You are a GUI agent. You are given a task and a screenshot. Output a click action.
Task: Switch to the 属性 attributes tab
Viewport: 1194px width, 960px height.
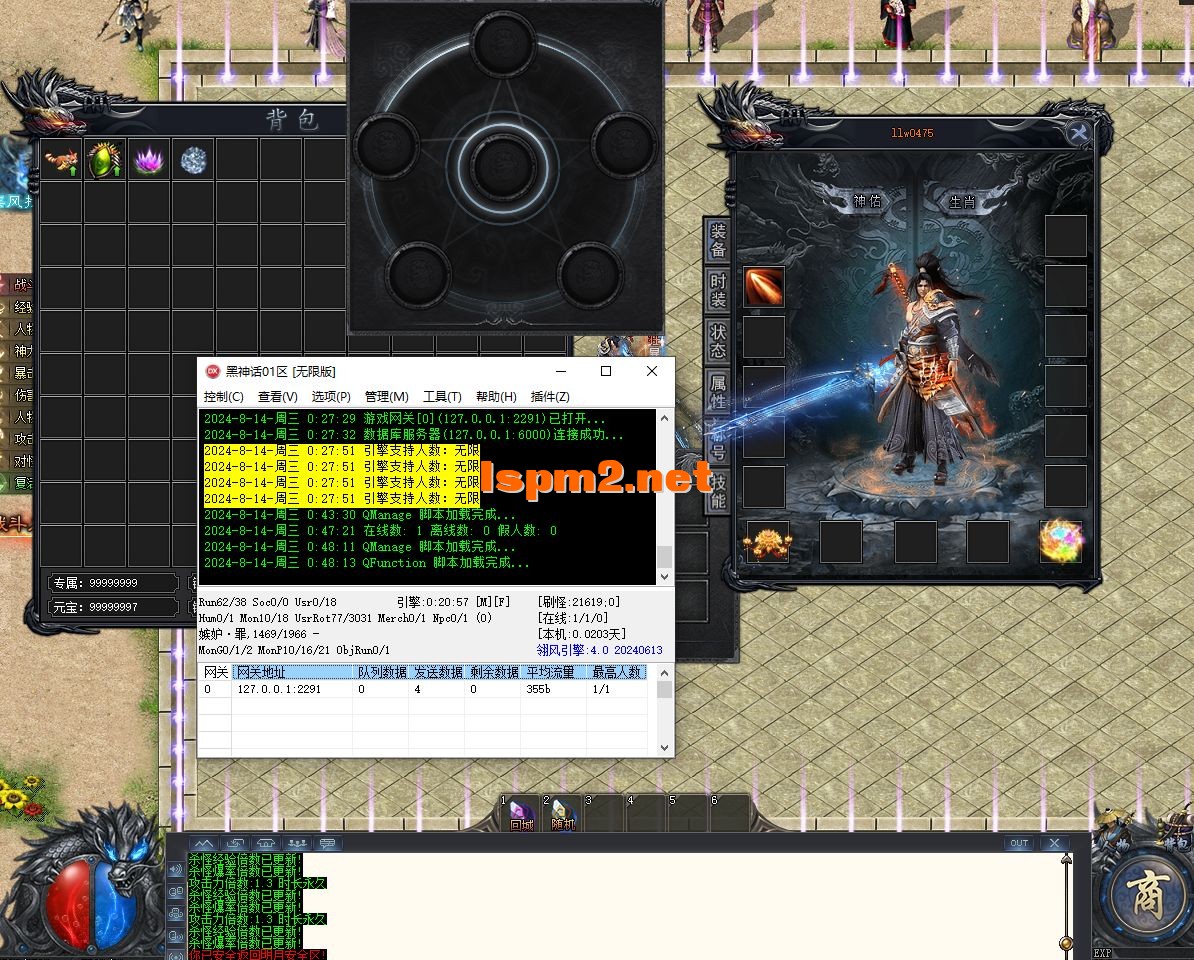point(718,391)
